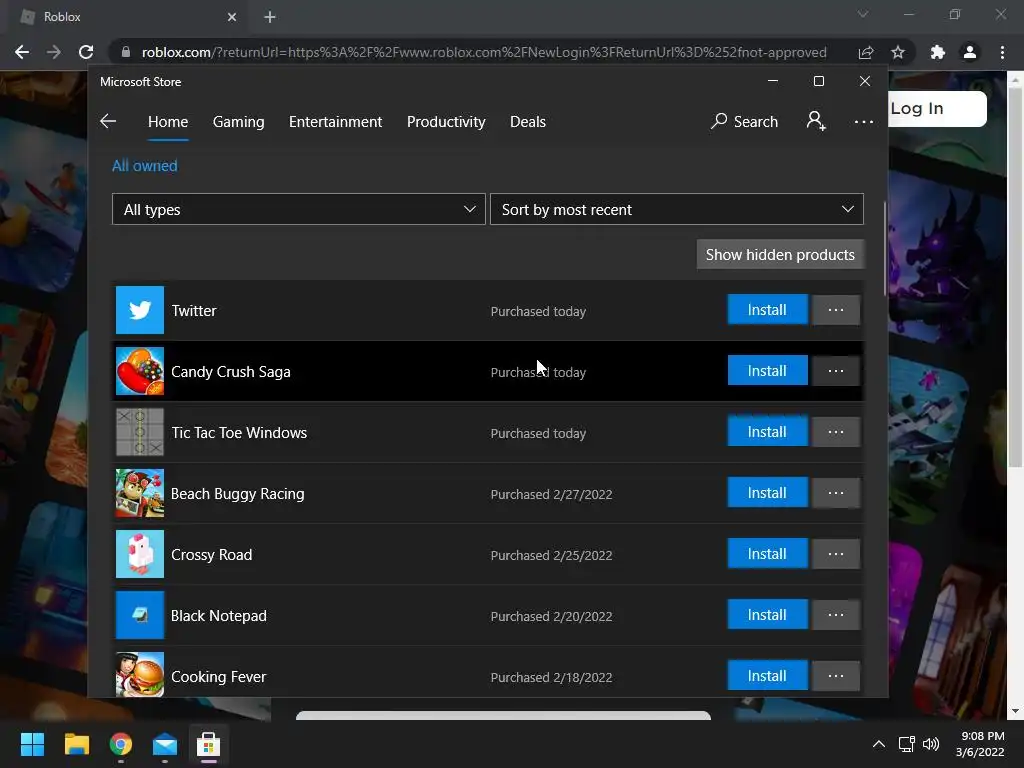1024x768 pixels.
Task: Click the Black Notepad app icon
Action: (x=140, y=615)
